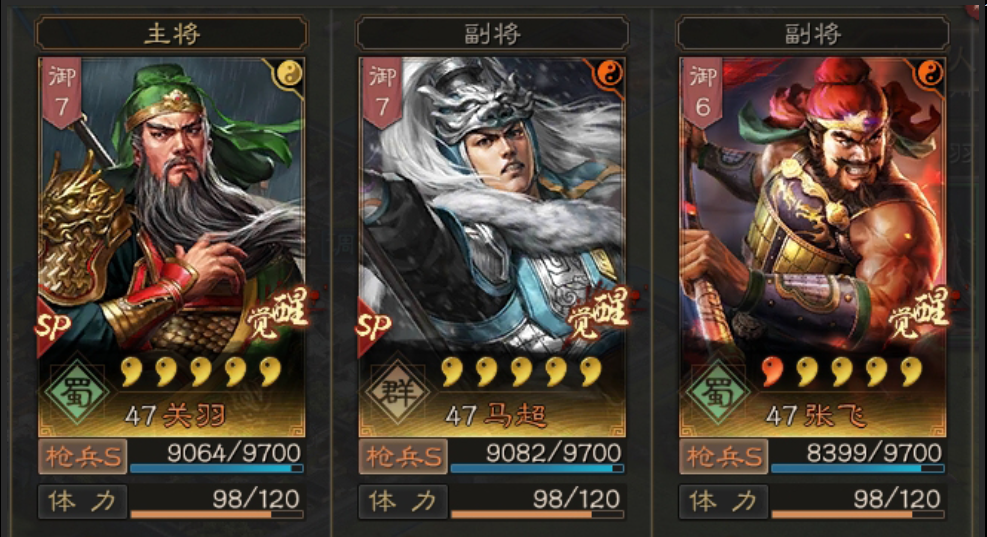Select the green 蜀 faction emblem on 关羽
Image resolution: width=987 pixels, height=537 pixels.
[x=76, y=392]
